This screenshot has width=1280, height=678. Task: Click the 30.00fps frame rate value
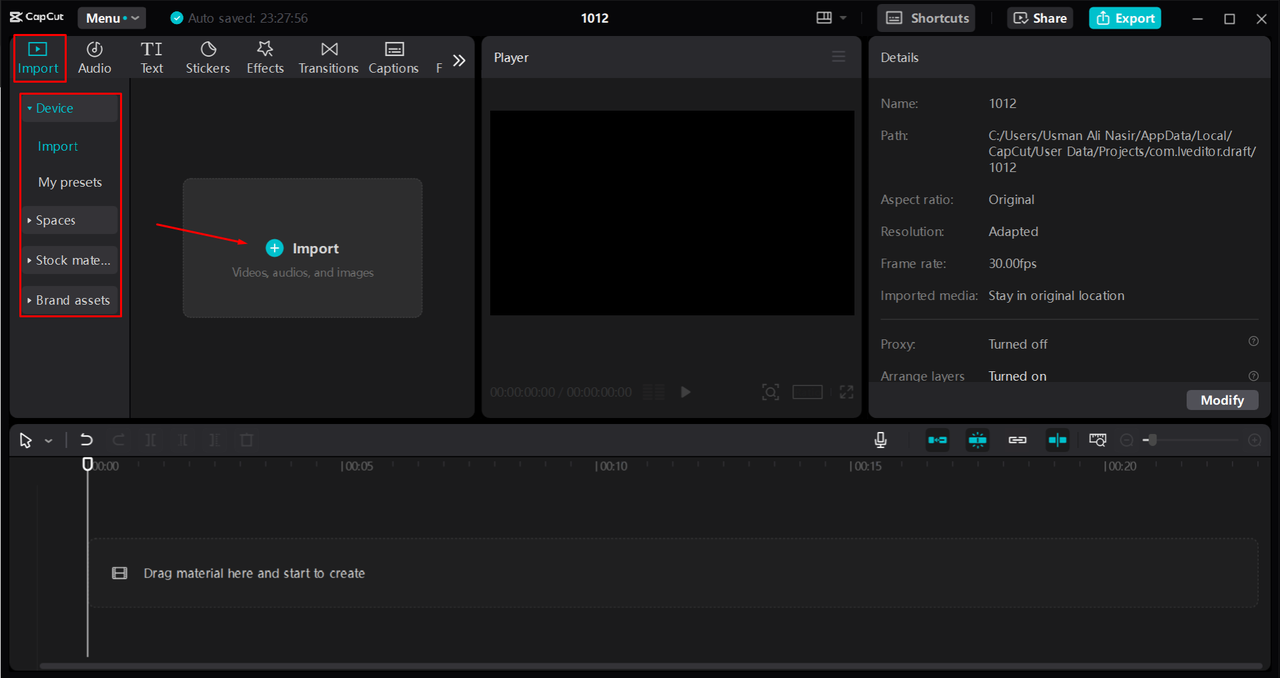(x=1013, y=264)
